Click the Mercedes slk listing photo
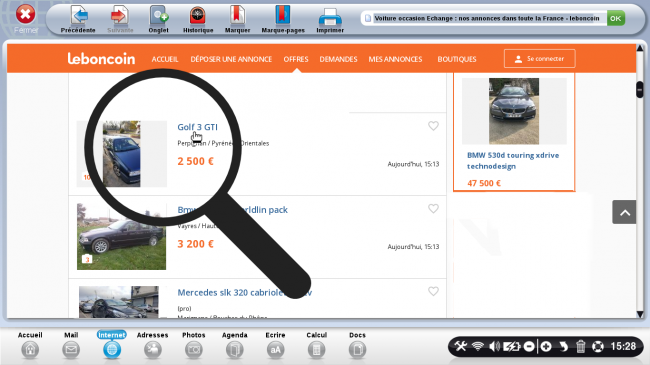The image size is (650, 365). (x=119, y=302)
